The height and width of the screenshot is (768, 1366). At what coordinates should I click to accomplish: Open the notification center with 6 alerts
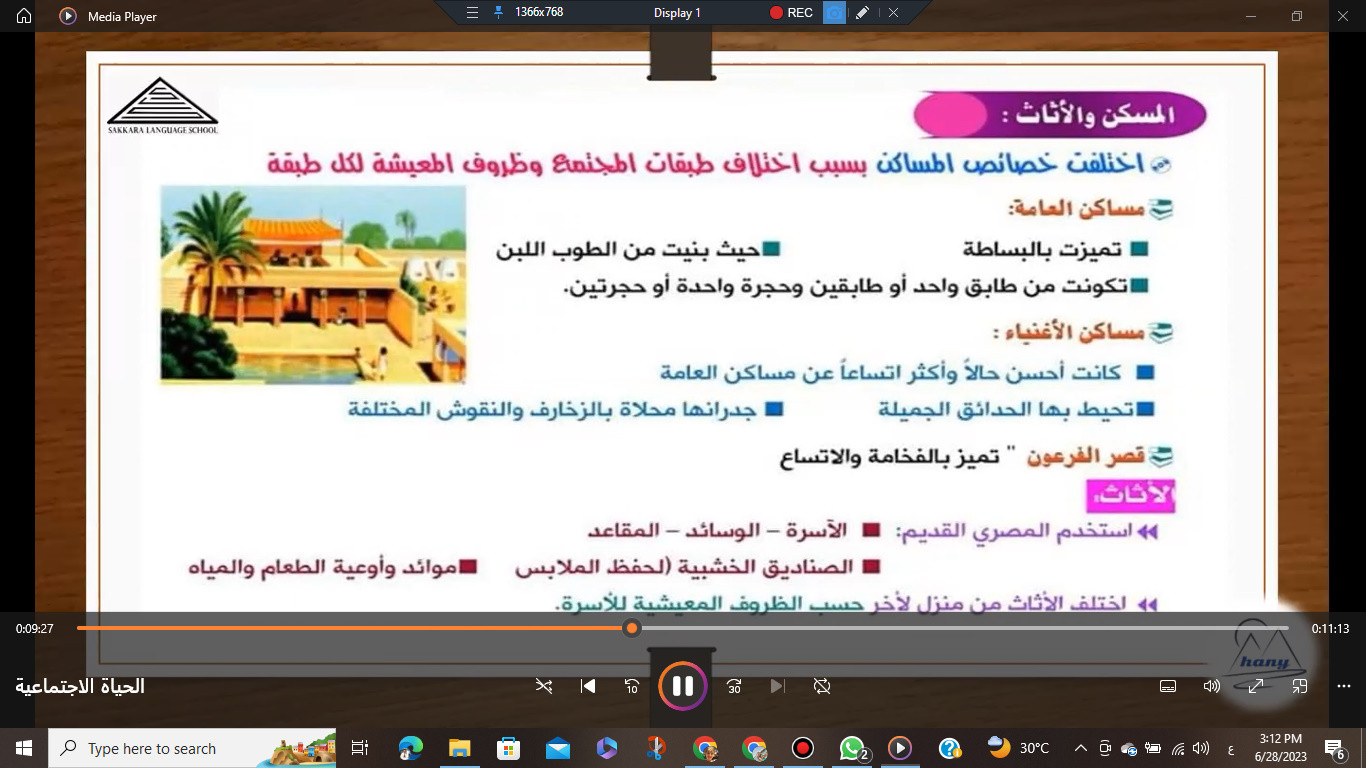pyautogui.click(x=1337, y=748)
